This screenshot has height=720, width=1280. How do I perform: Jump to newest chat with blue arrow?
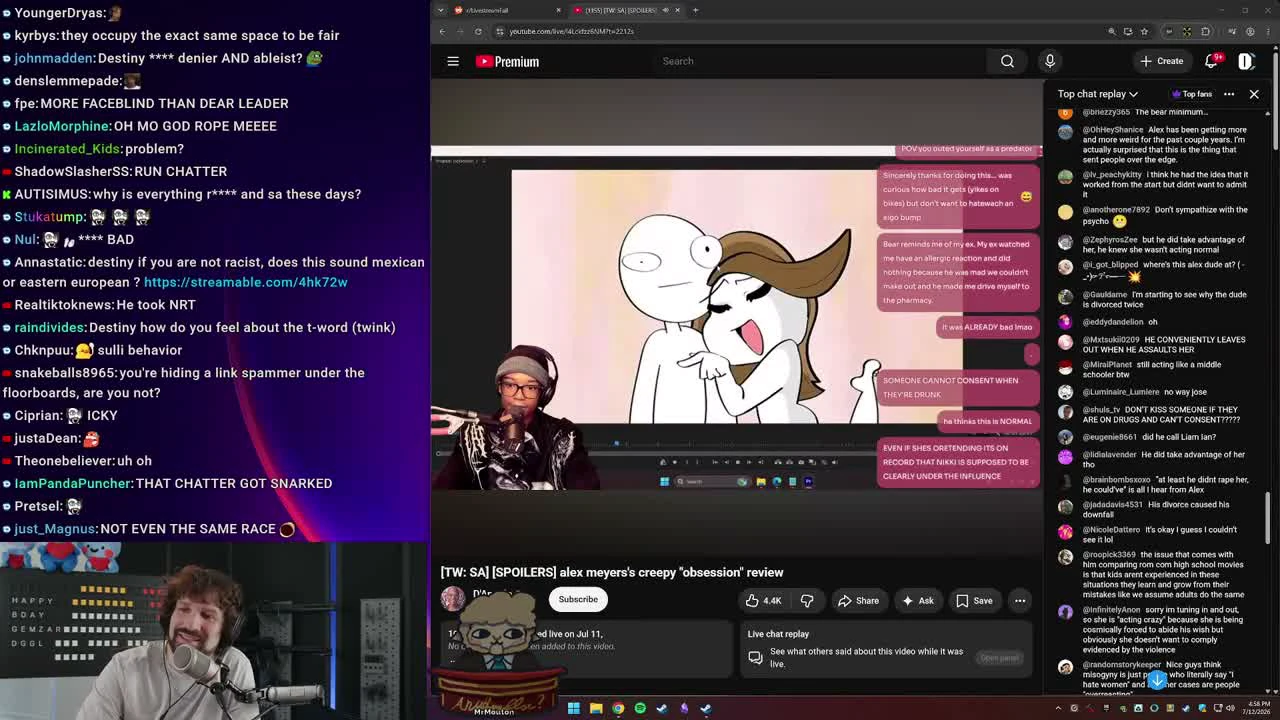click(1157, 680)
